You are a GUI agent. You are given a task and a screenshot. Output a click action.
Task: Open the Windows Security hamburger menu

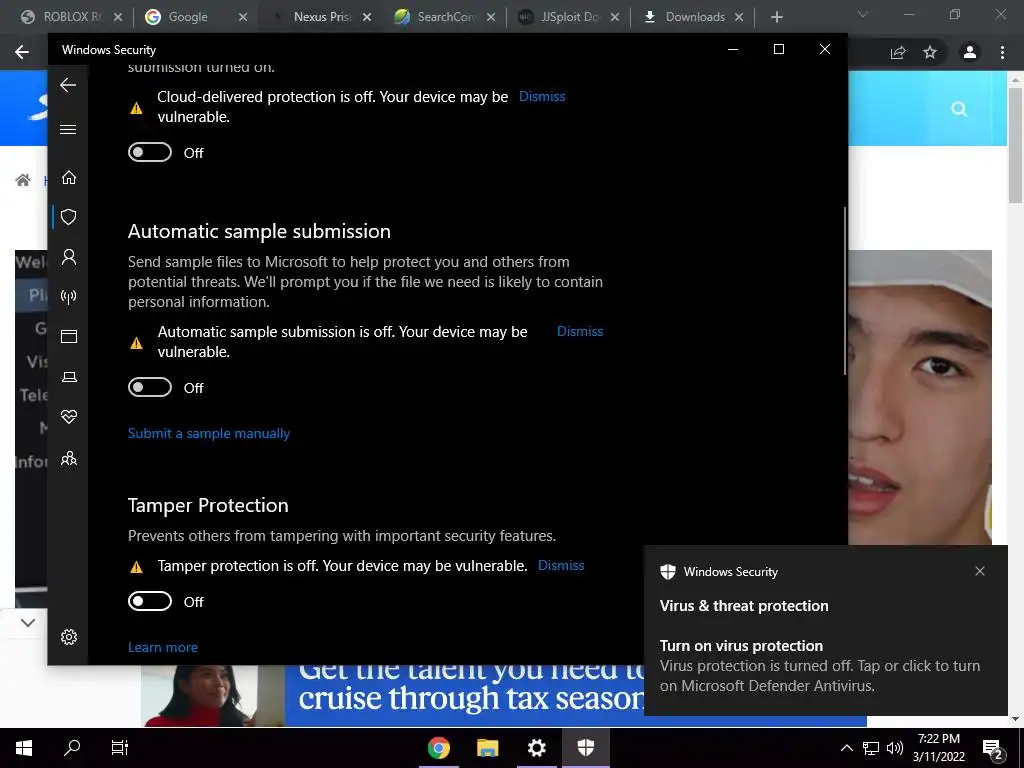(68, 129)
